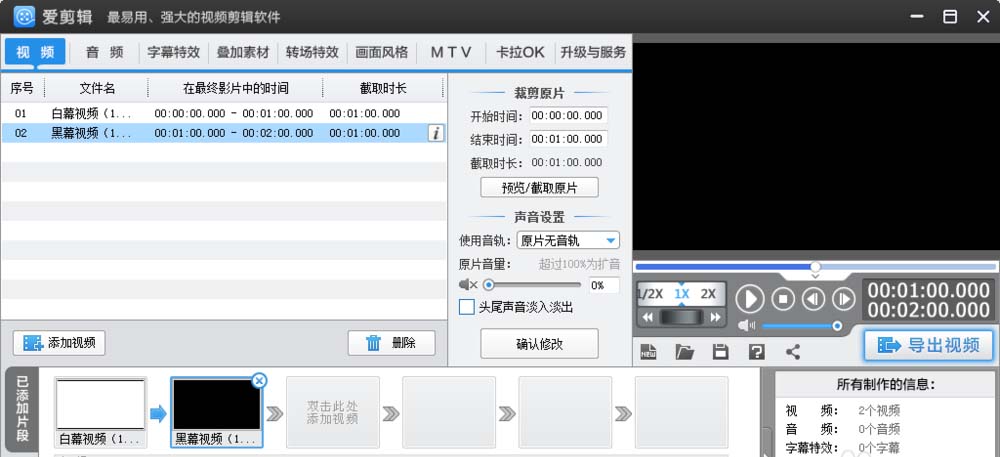
Task: Click the 0个音频 entry in the info panel
Action: (x=879, y=429)
